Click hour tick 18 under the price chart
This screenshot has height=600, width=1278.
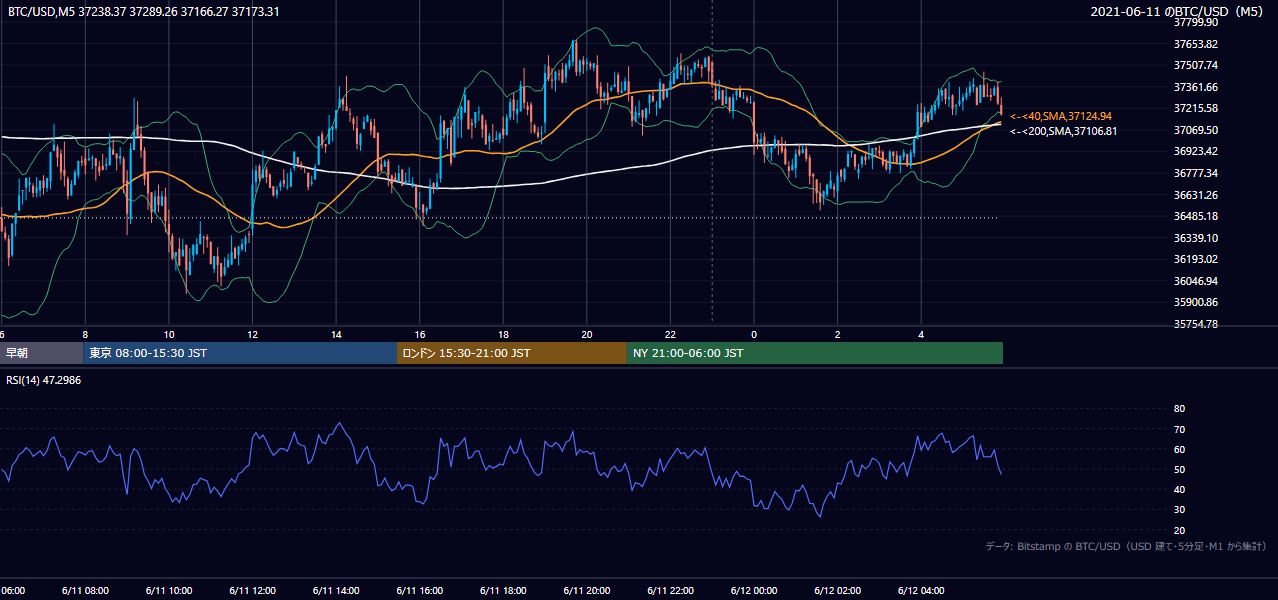tap(503, 335)
